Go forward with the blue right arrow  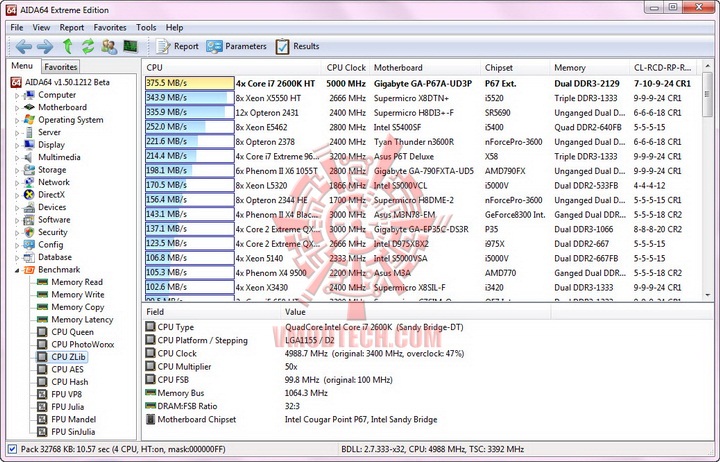click(45, 46)
